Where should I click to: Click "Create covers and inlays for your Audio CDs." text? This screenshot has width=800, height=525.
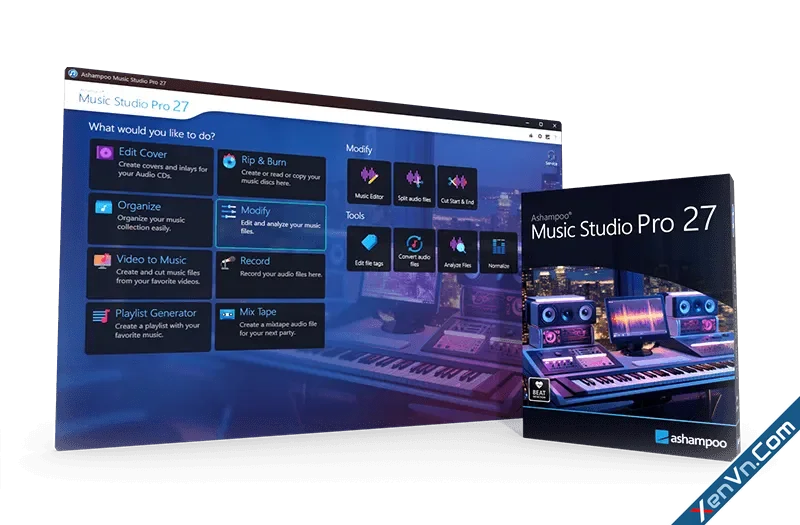163,170
